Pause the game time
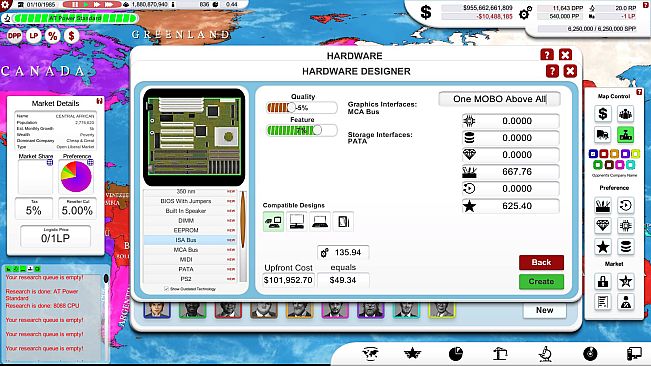 75,4
